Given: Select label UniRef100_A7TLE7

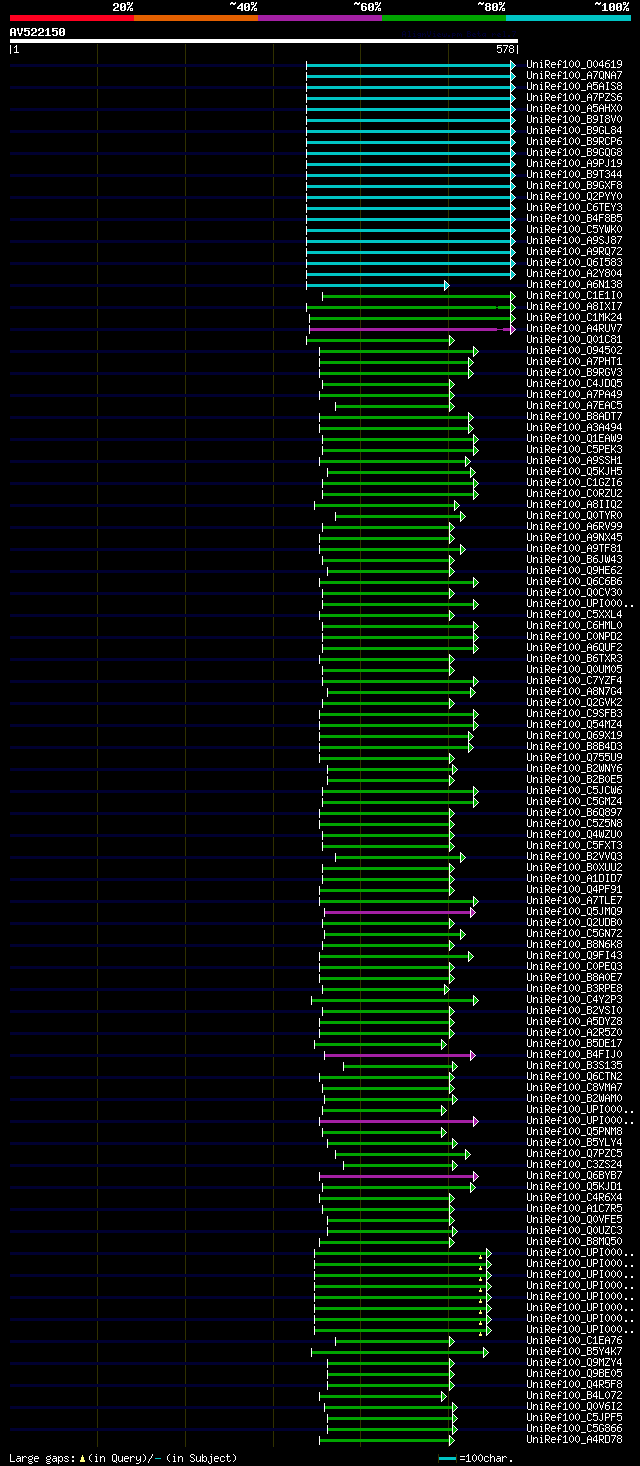Looking at the screenshot, I should [574, 900].
